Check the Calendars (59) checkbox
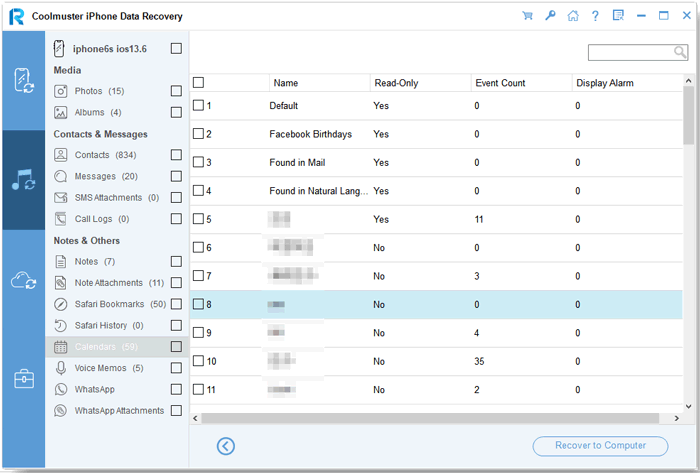This screenshot has height=473, width=700. 176,347
